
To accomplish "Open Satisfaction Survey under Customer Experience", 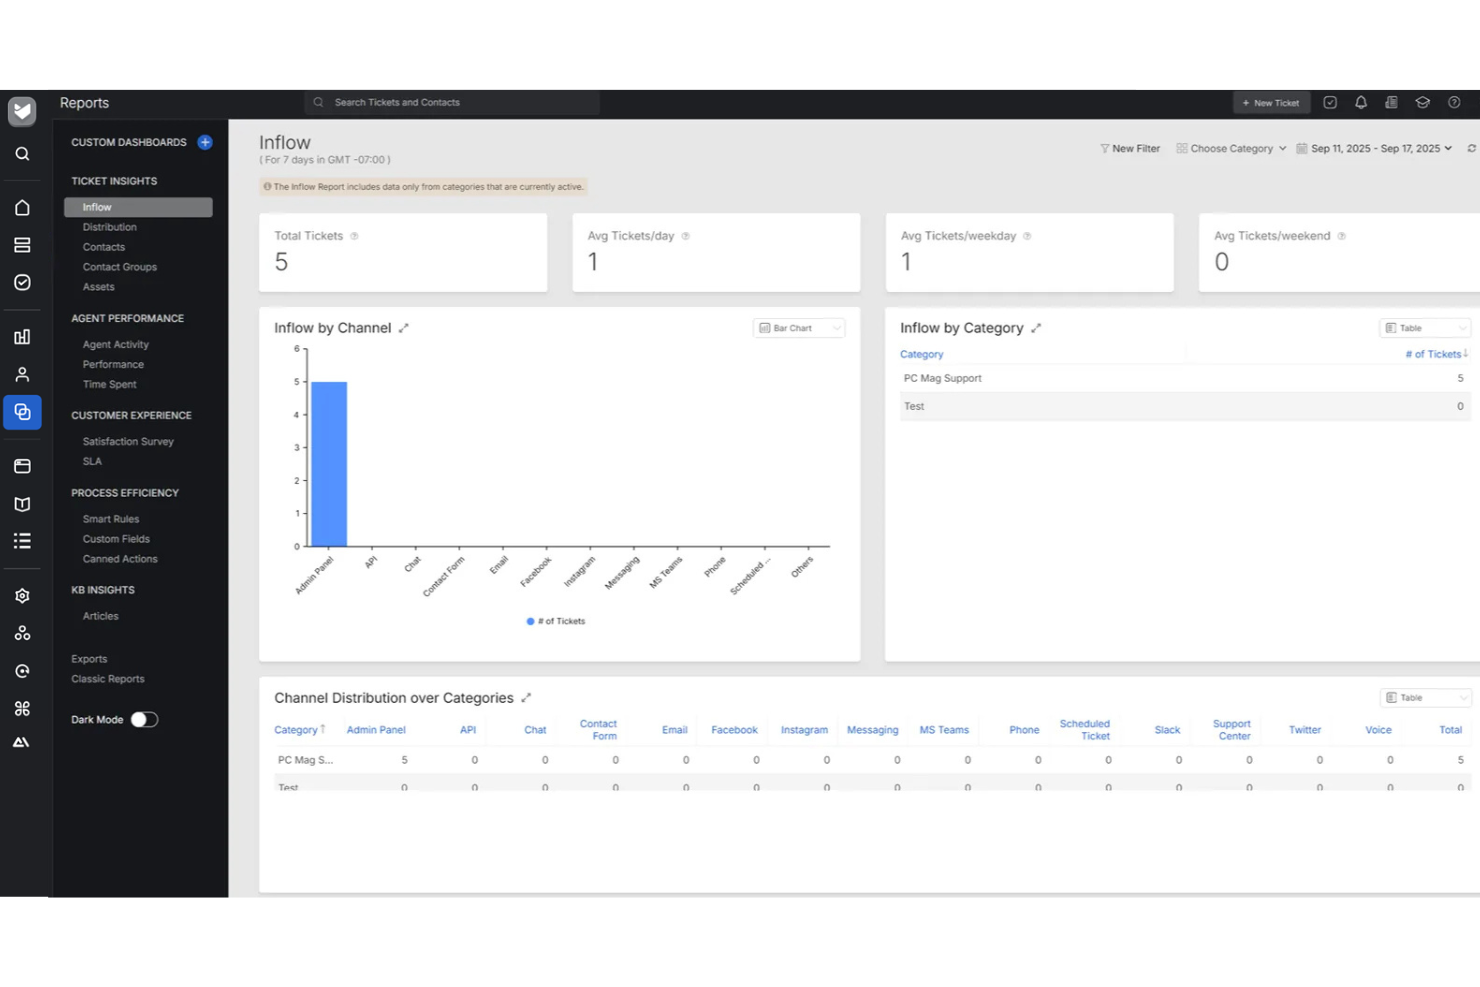I will click(x=128, y=441).
